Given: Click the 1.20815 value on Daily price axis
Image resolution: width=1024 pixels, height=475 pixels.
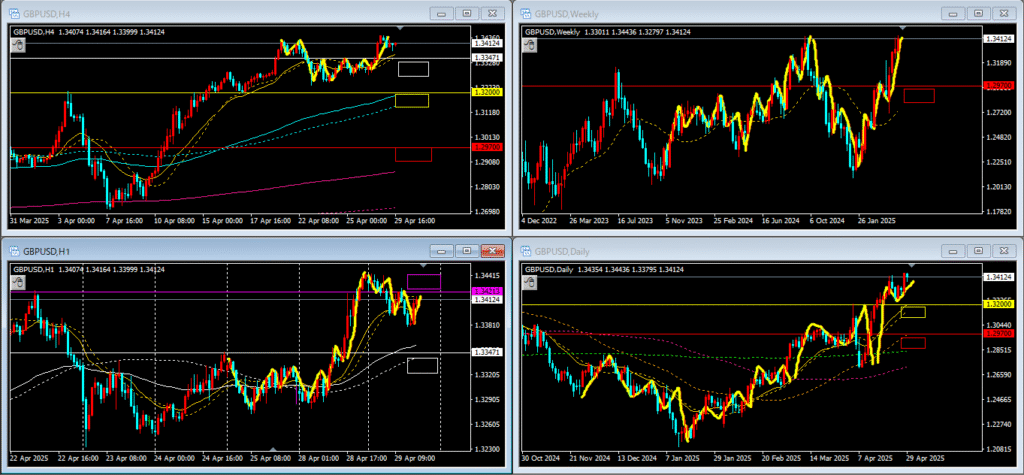Looking at the screenshot, I should (x=997, y=450).
